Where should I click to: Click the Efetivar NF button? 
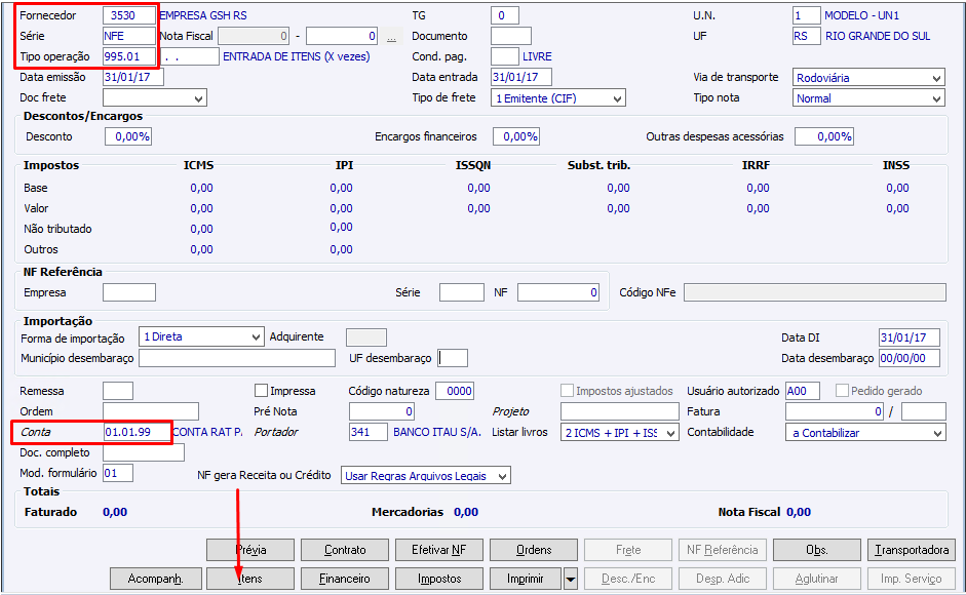[439, 550]
